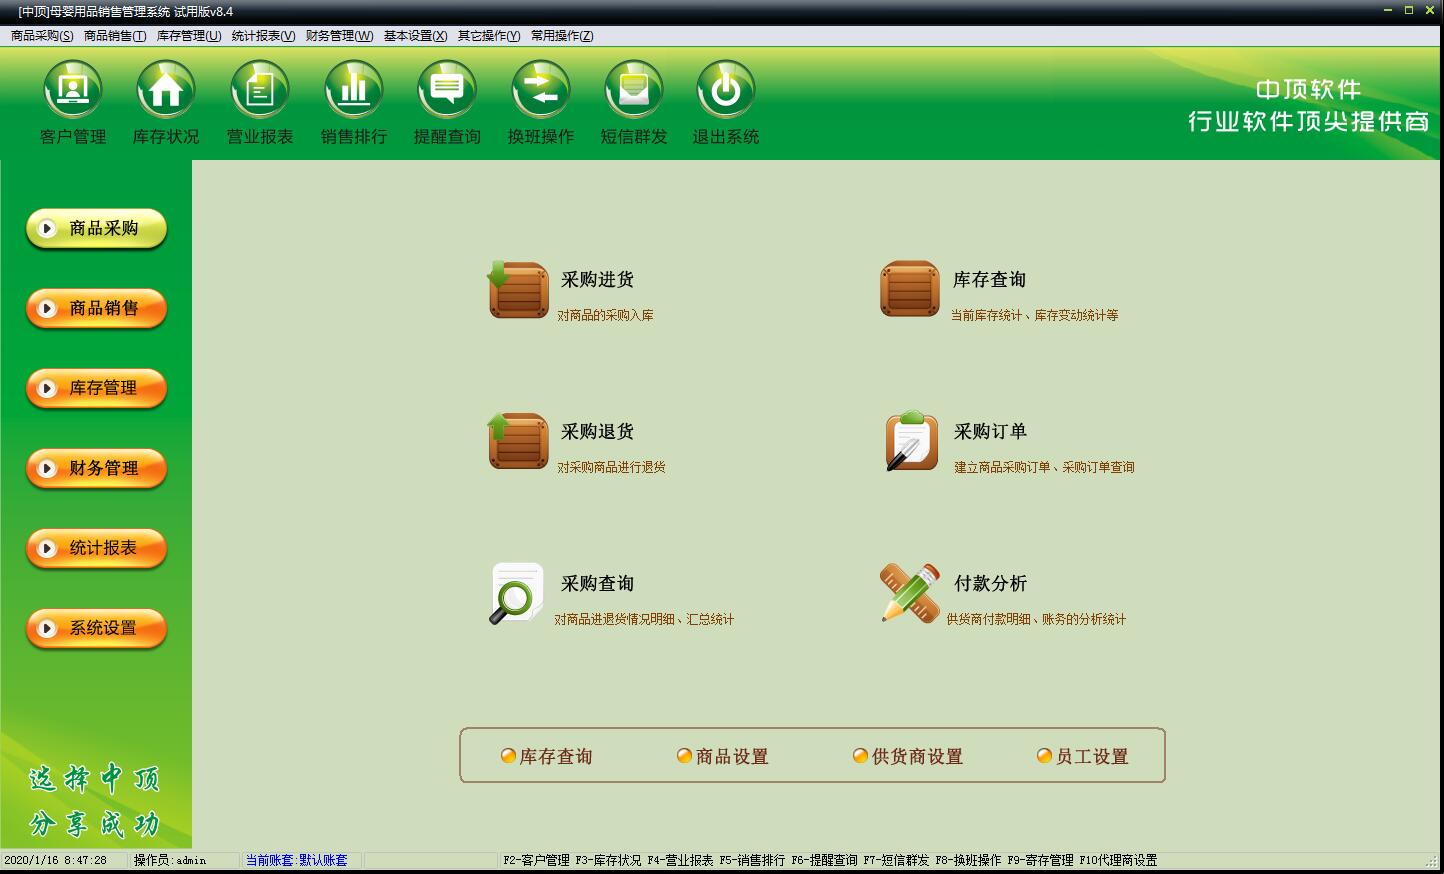Screen dimensions: 1444x874
Task: Open 库存管理(U) menu
Action: pyautogui.click(x=189, y=36)
